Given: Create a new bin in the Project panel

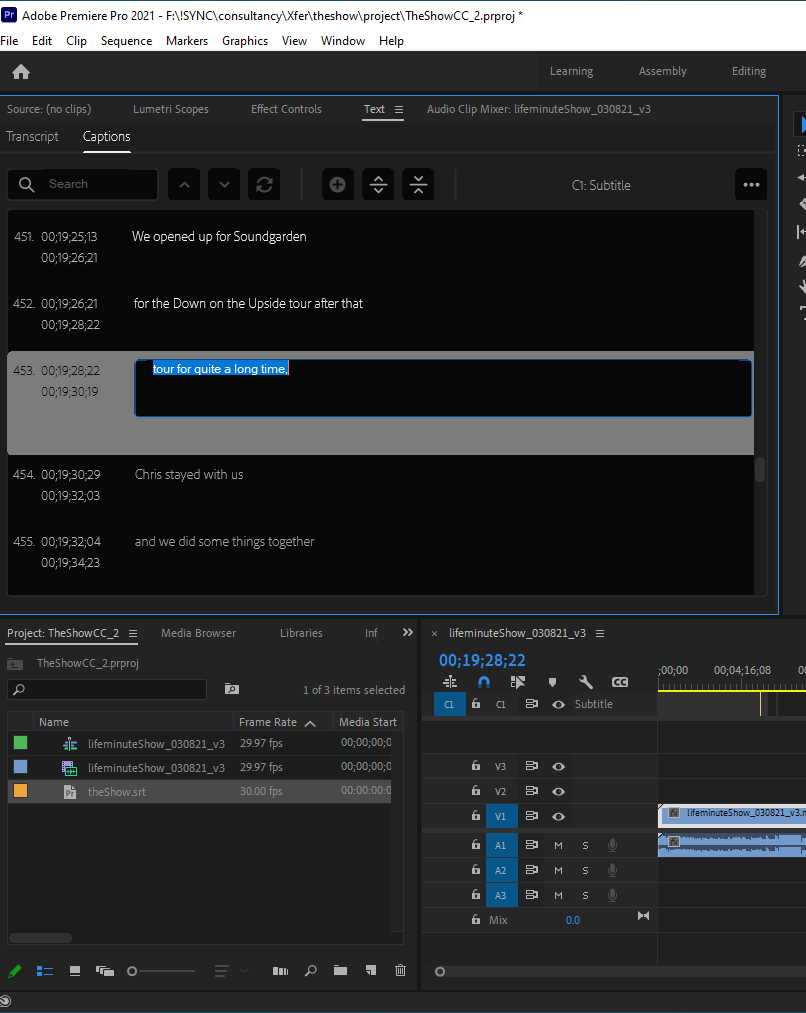Looking at the screenshot, I should (x=340, y=970).
